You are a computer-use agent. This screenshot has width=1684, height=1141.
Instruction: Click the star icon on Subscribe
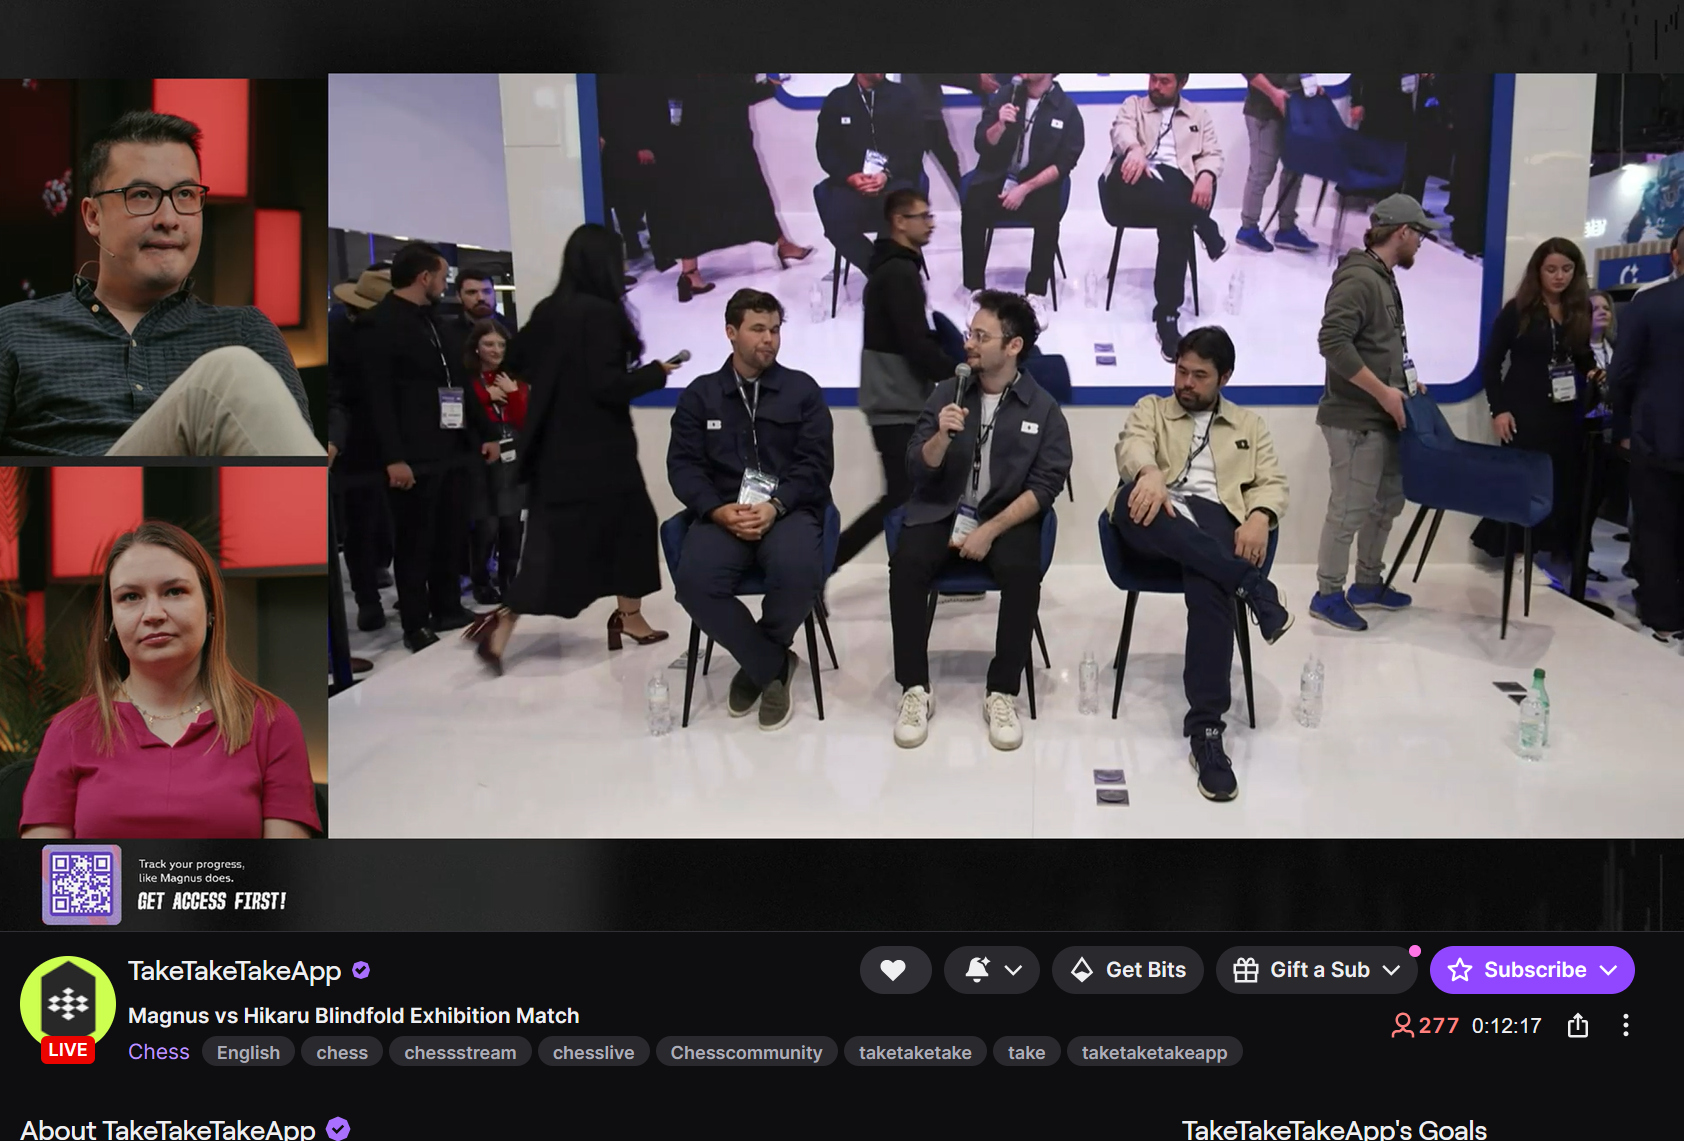coord(1460,970)
